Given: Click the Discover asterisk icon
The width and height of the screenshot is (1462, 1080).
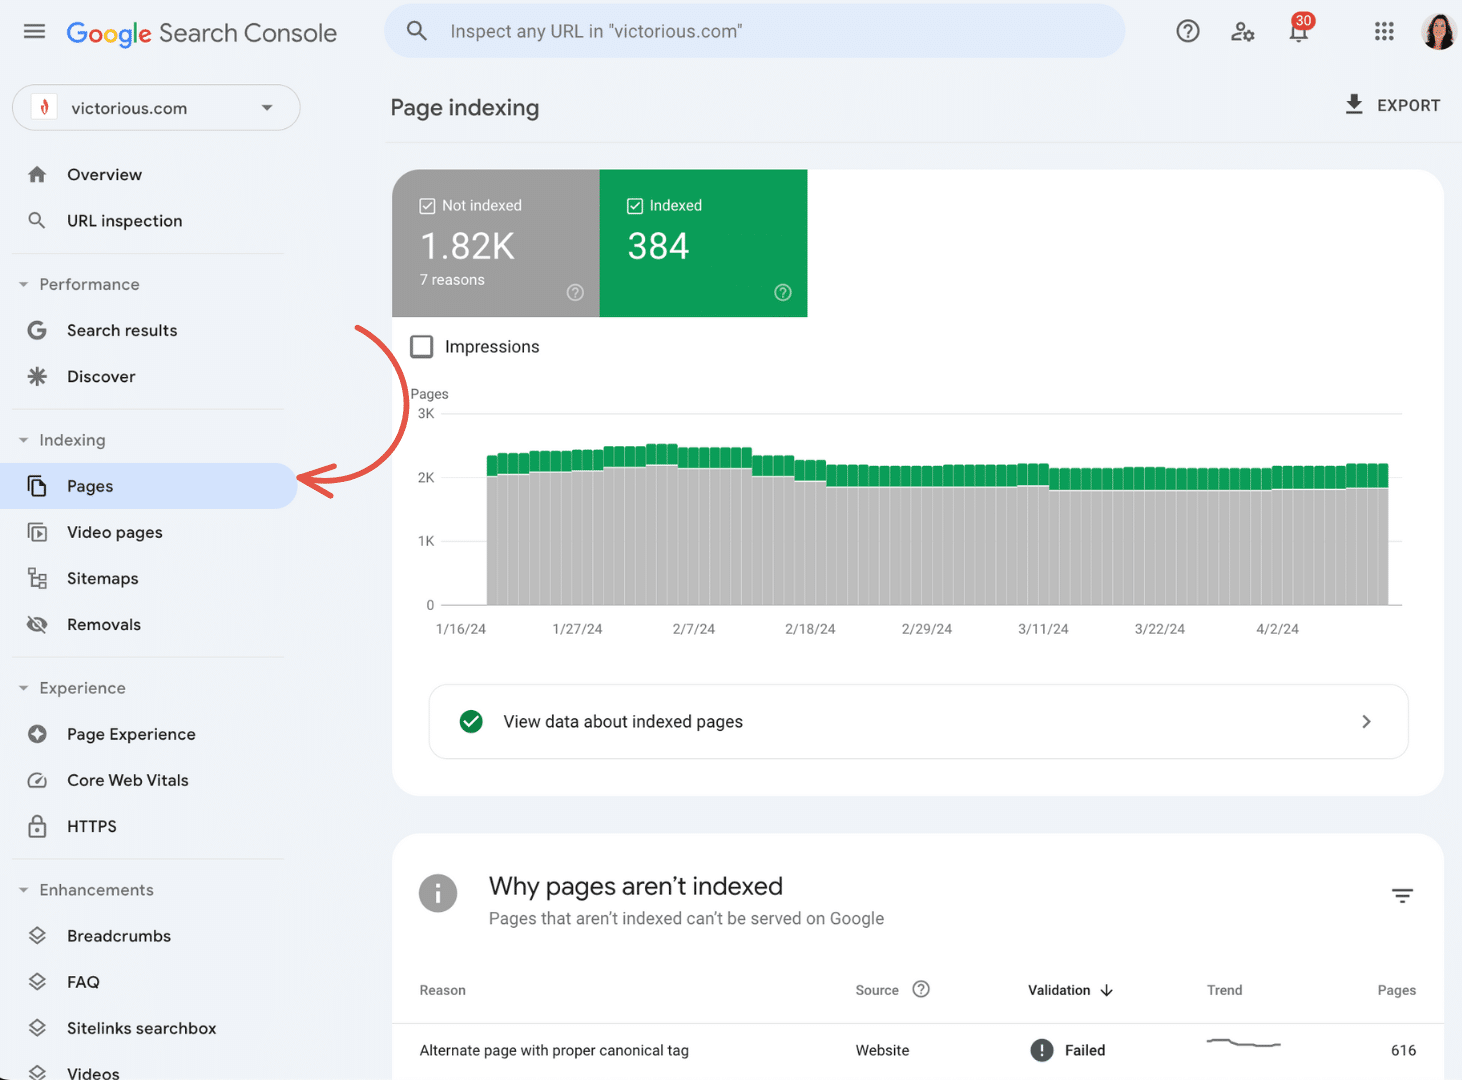Looking at the screenshot, I should 37,376.
